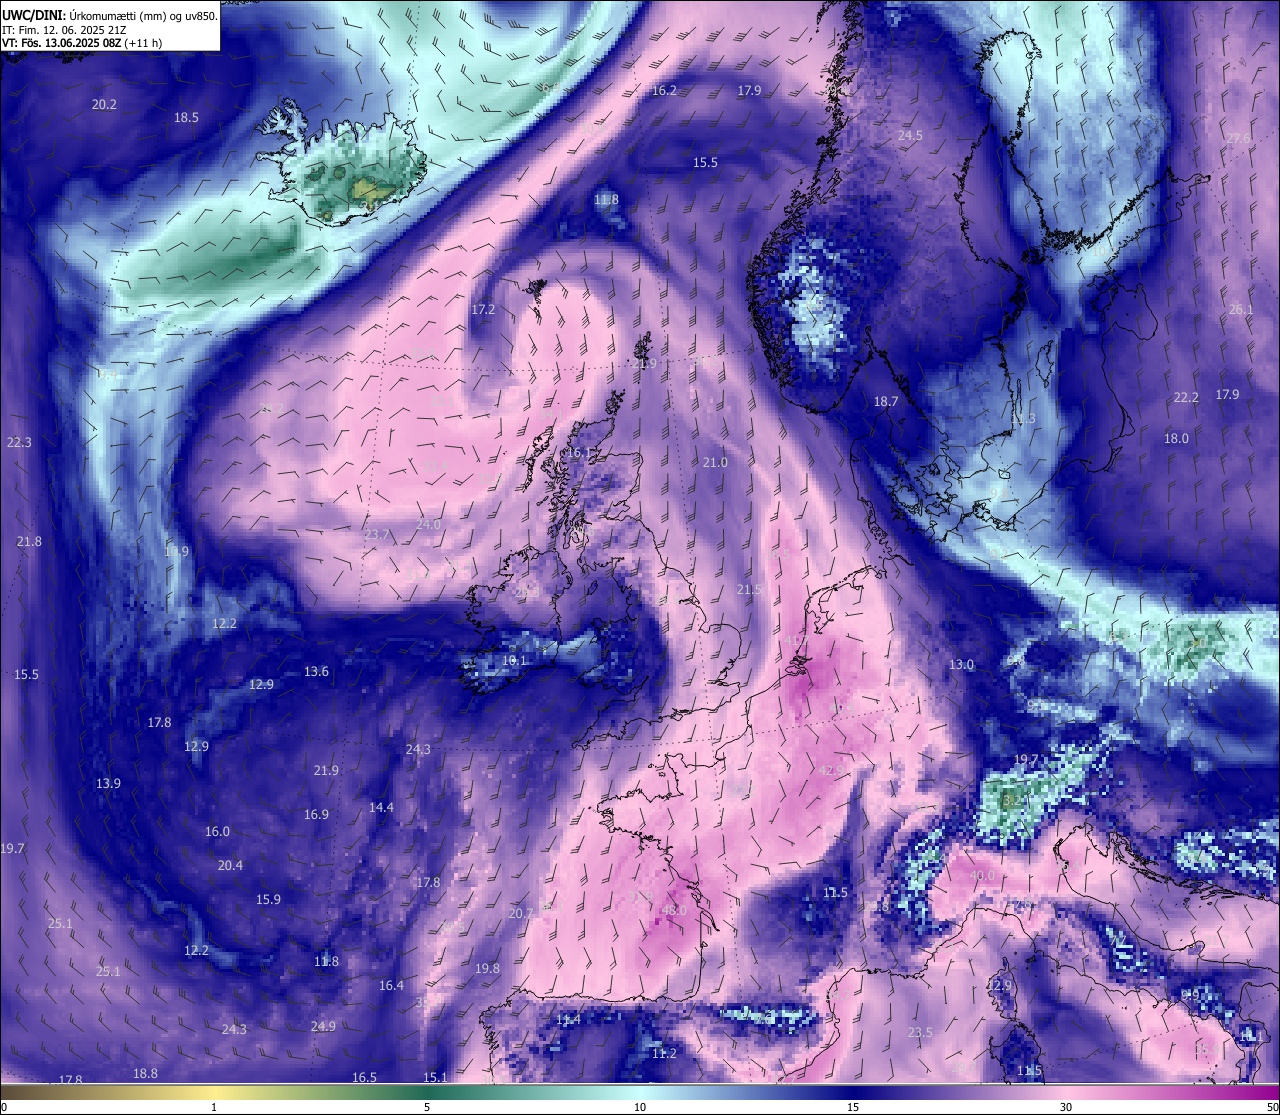The height and width of the screenshot is (1115, 1280).
Task: Click the map value 18.0
Action: [1176, 439]
